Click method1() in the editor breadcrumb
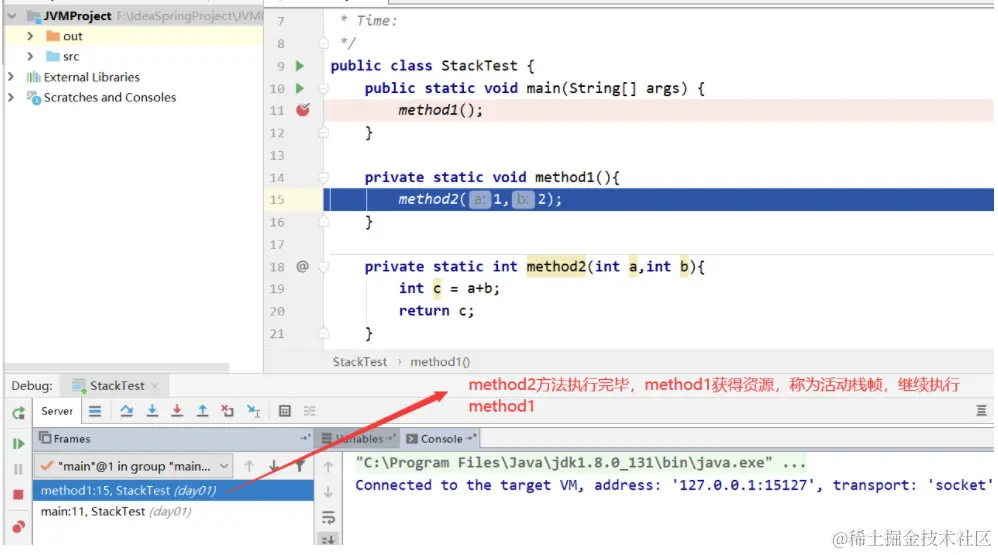Image resolution: width=998 pixels, height=555 pixels. 440,362
